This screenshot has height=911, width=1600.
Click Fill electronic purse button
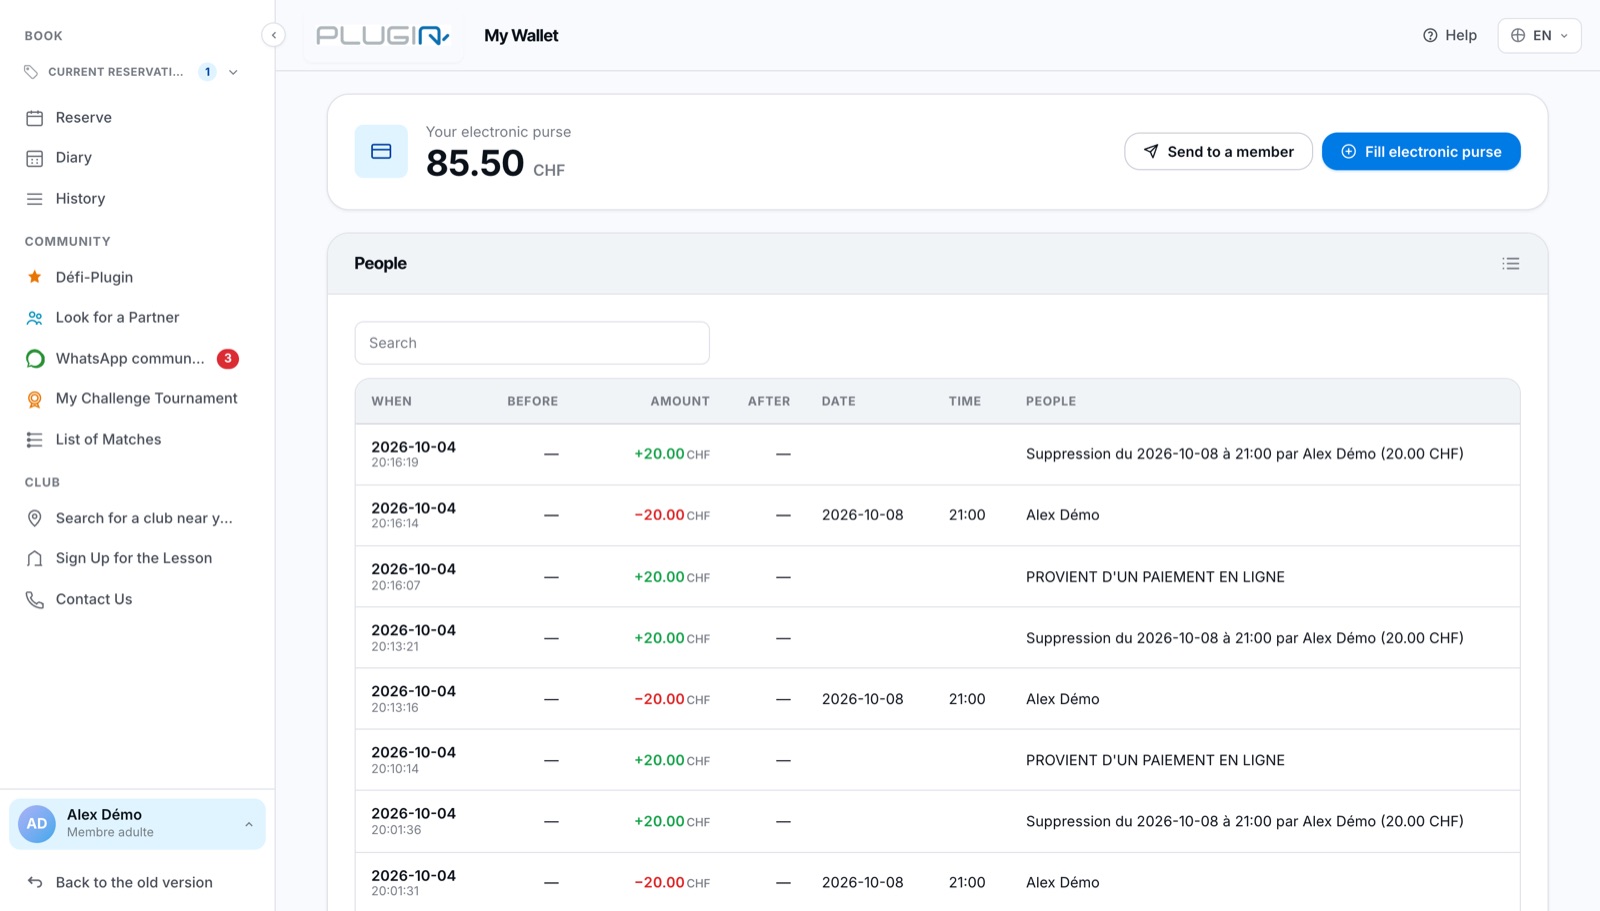point(1421,152)
